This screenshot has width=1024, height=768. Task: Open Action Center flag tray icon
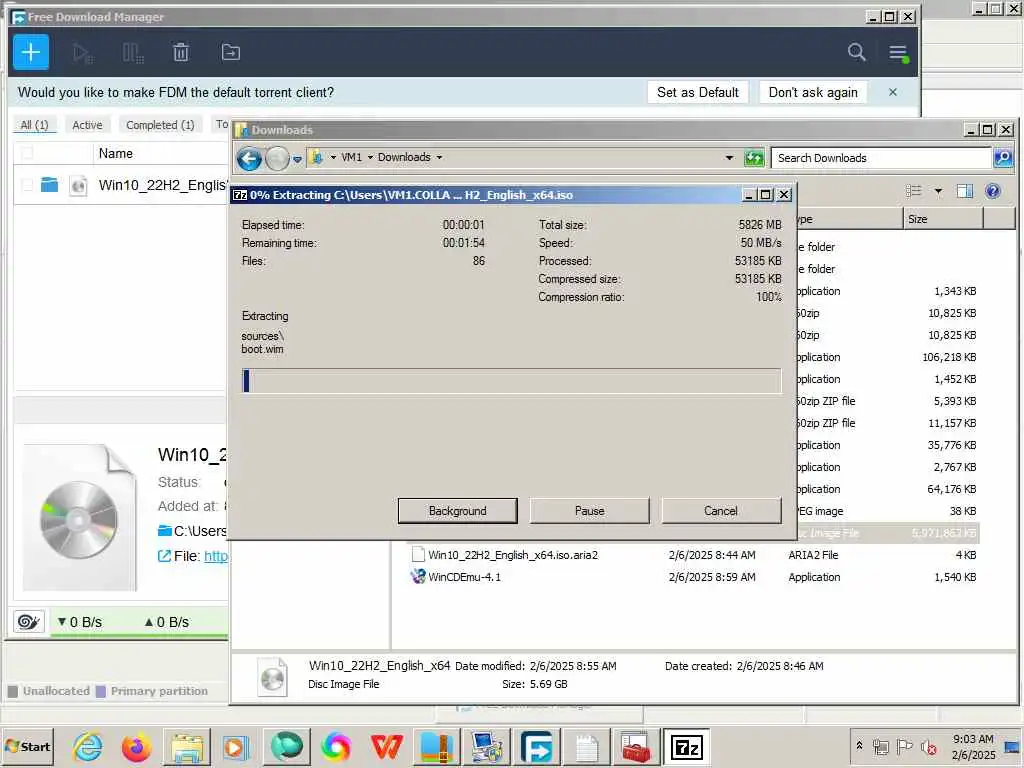tap(904, 746)
